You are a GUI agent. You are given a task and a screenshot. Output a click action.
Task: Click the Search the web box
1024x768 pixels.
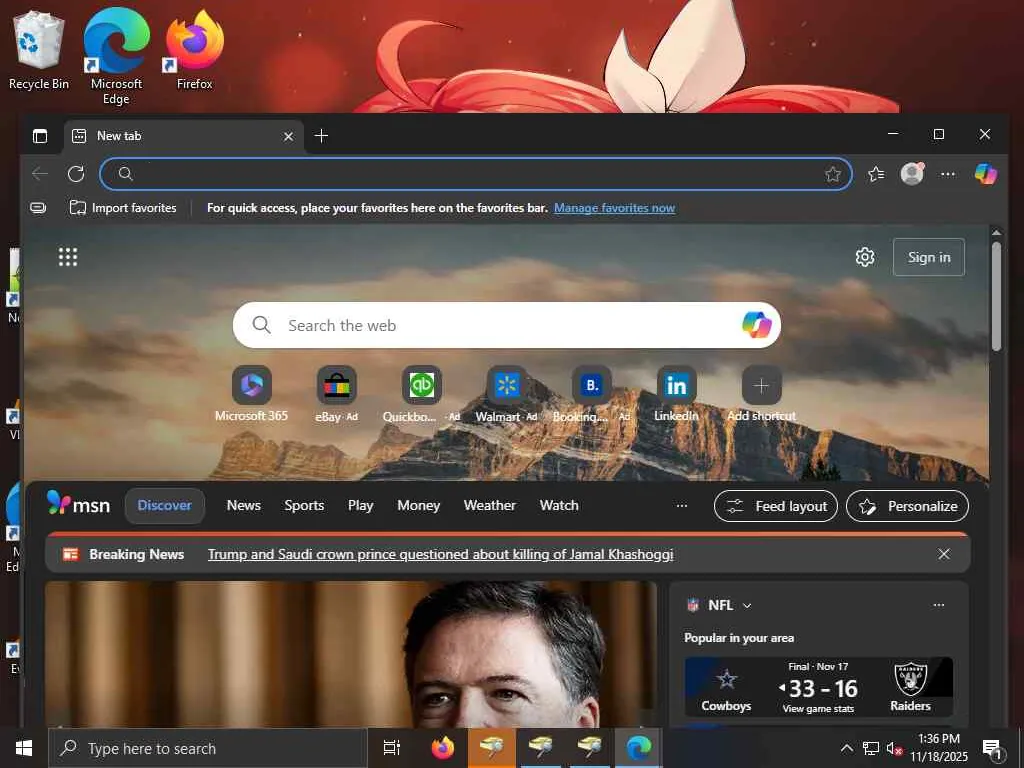point(506,325)
